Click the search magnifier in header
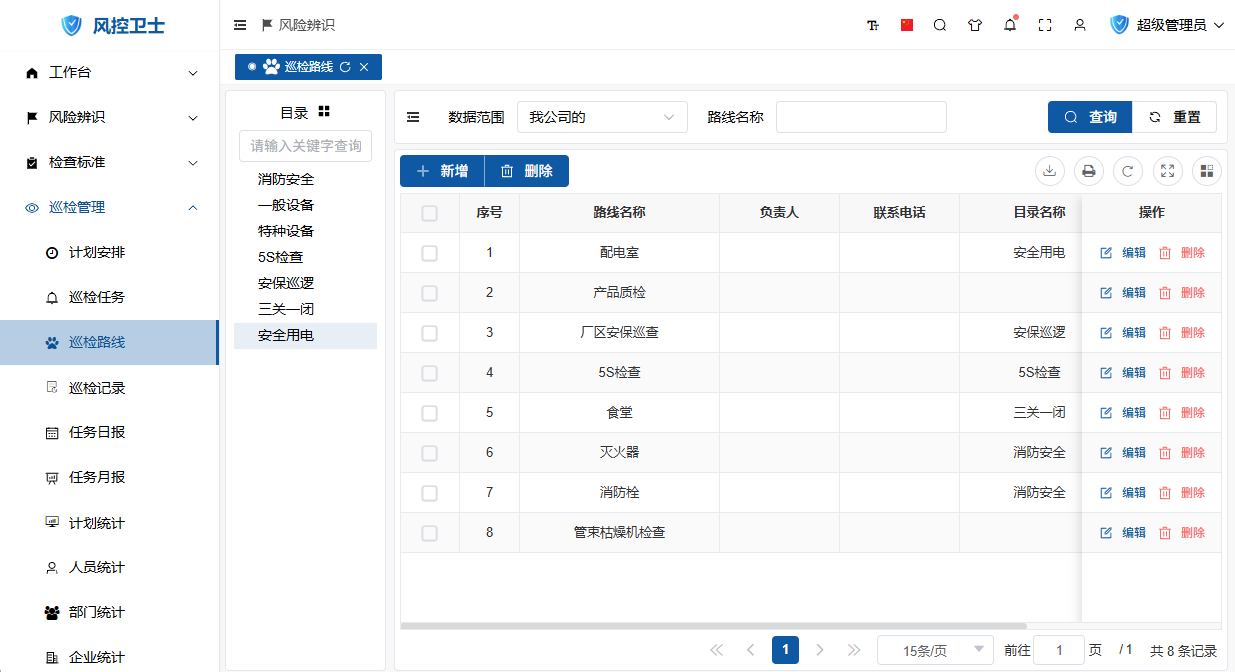 (x=940, y=25)
